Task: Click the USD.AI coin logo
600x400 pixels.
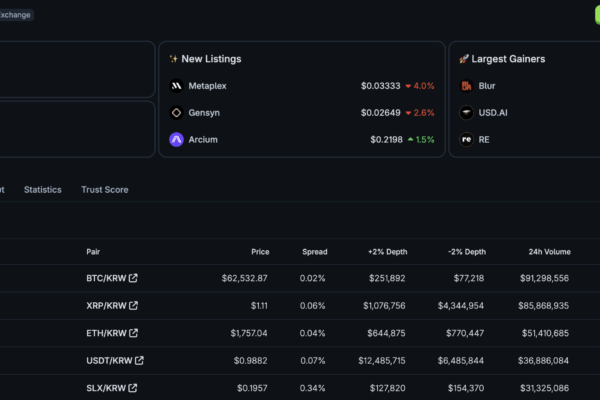Action: tap(466, 113)
